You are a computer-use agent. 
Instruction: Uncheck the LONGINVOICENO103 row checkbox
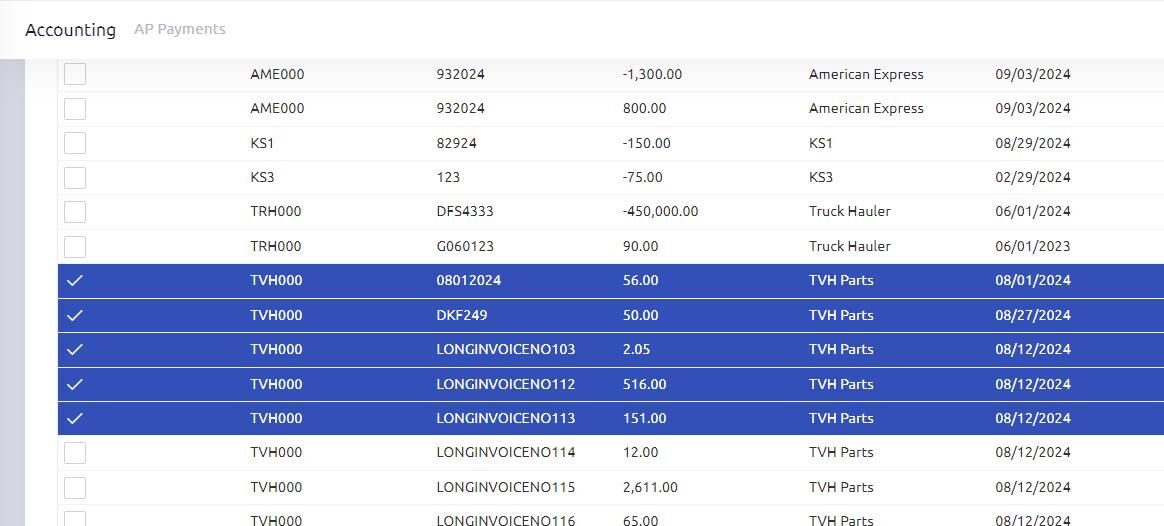coord(75,349)
